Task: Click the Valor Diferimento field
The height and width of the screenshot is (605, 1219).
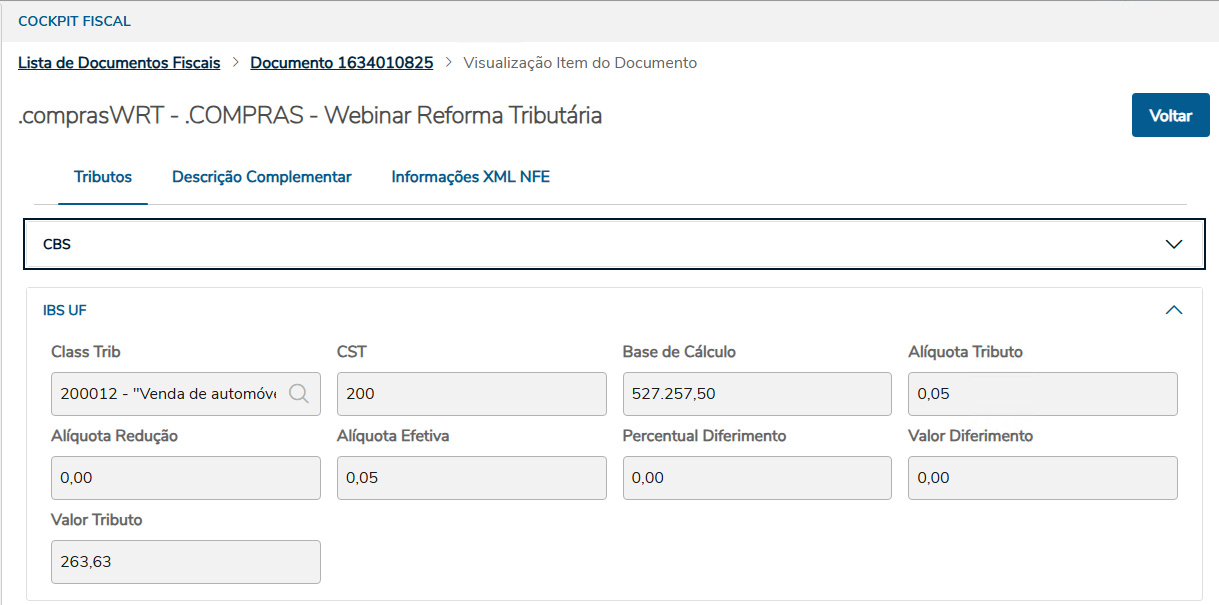Action: pyautogui.click(x=1042, y=478)
